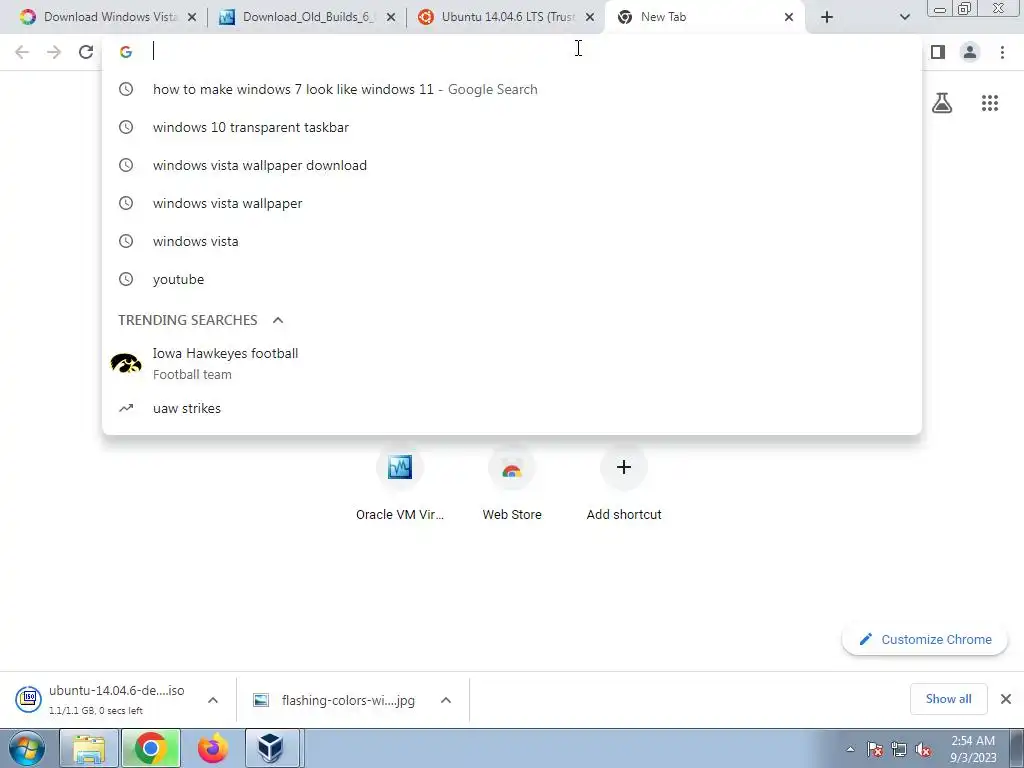Open the clock showing 2:54 AM
The image size is (1024, 768).
point(973,749)
